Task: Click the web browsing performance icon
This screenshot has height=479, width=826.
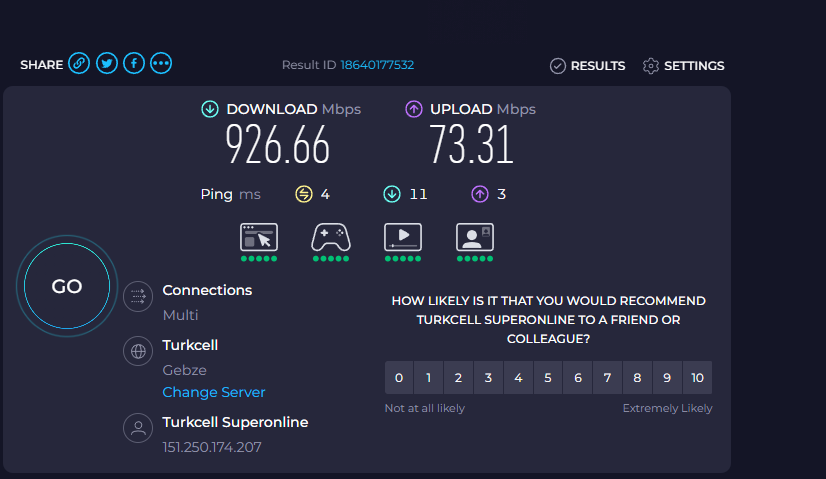Action: click(259, 238)
